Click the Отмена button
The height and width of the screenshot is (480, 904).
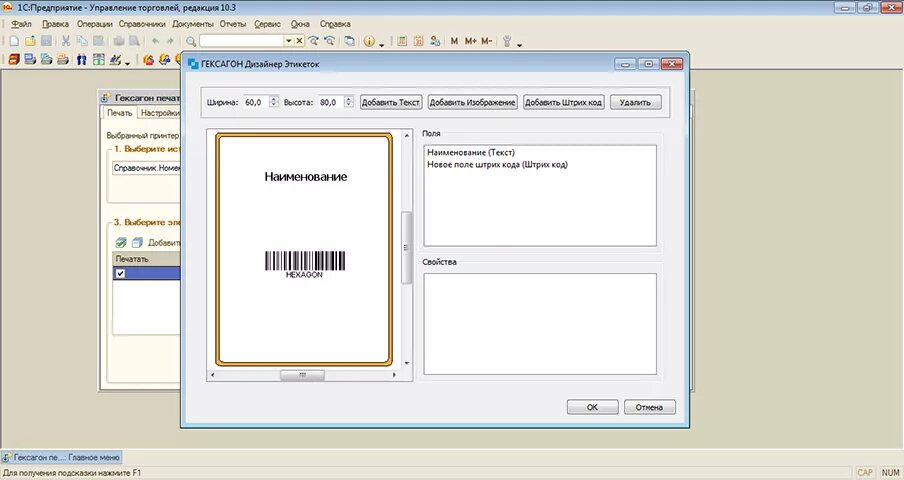tap(649, 407)
